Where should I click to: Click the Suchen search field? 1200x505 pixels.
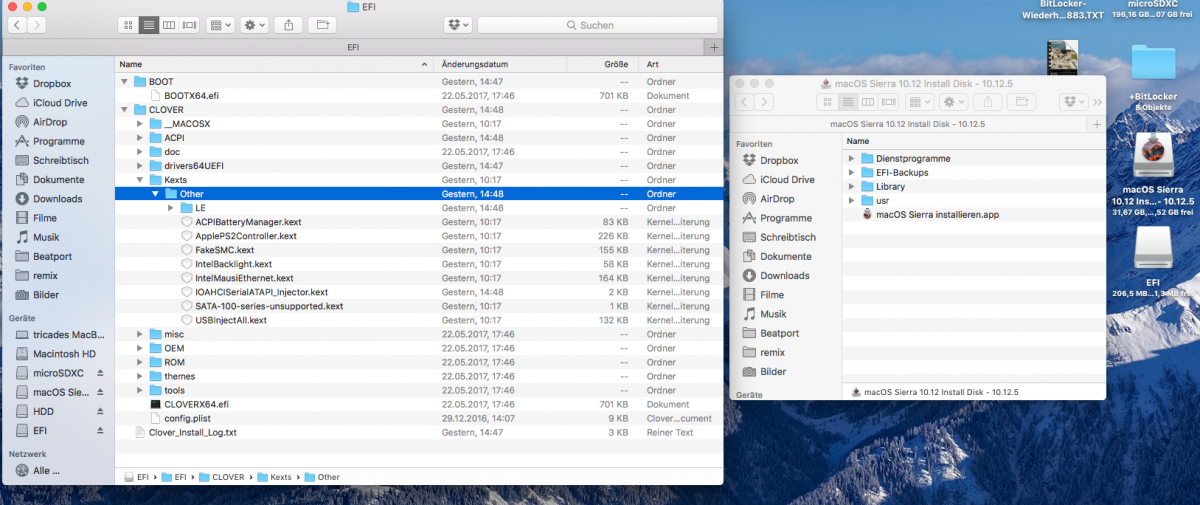coord(597,24)
